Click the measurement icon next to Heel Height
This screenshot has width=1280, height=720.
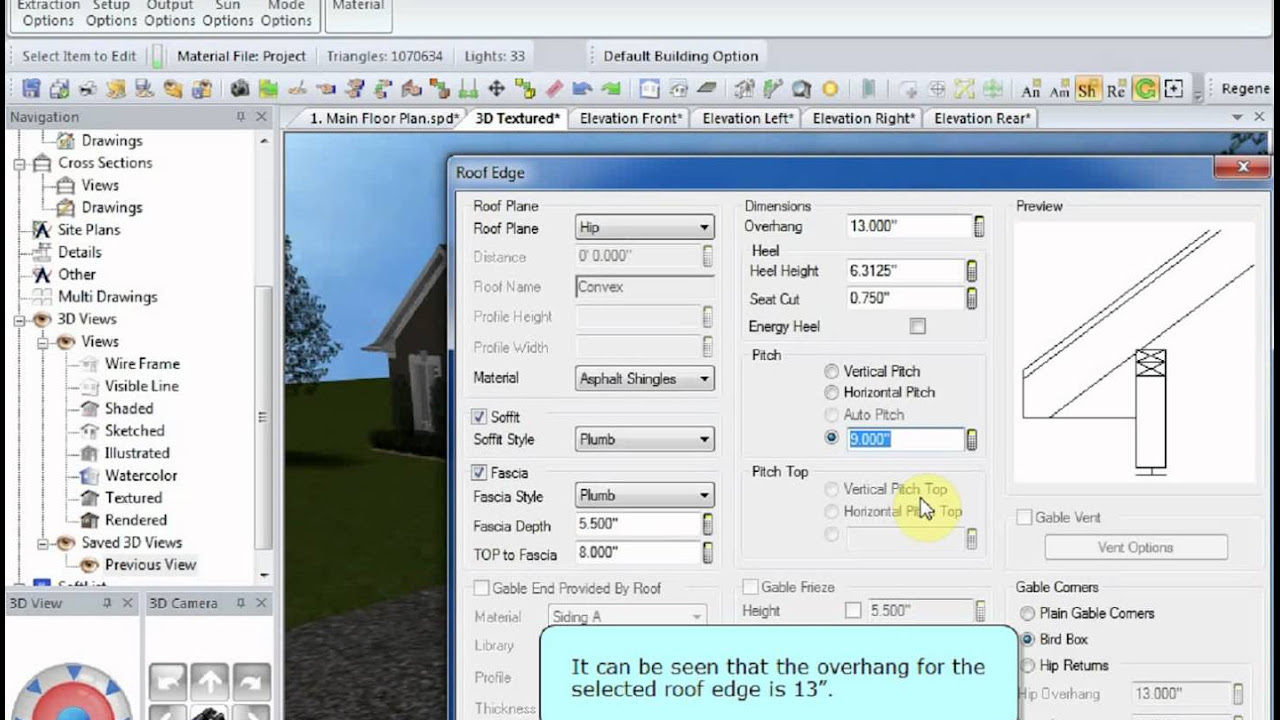[971, 271]
